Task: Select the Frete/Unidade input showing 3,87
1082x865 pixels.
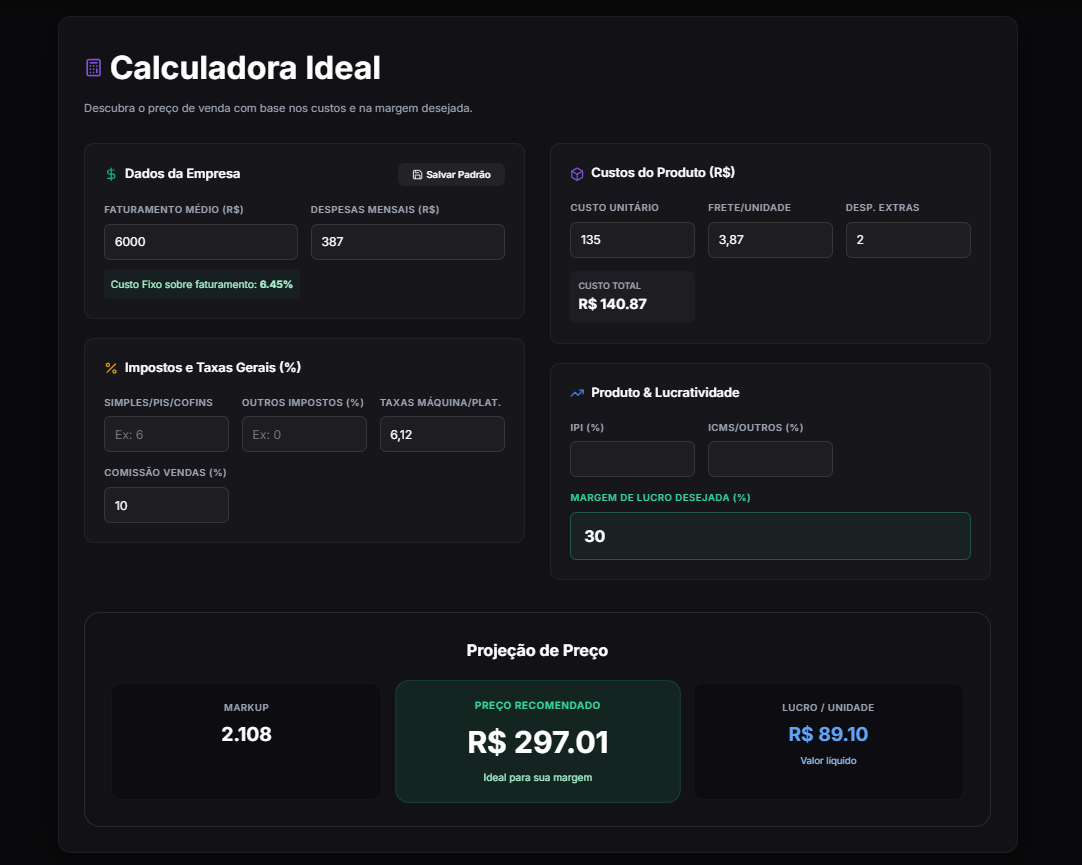Action: (x=770, y=239)
